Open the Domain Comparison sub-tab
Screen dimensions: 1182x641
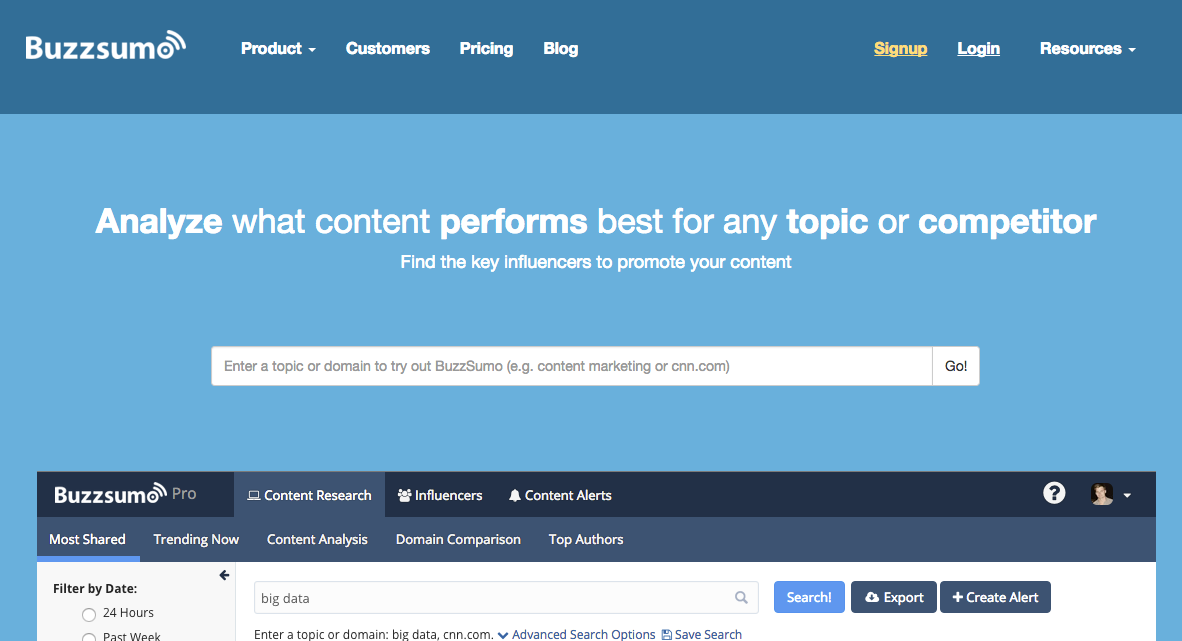coord(458,539)
